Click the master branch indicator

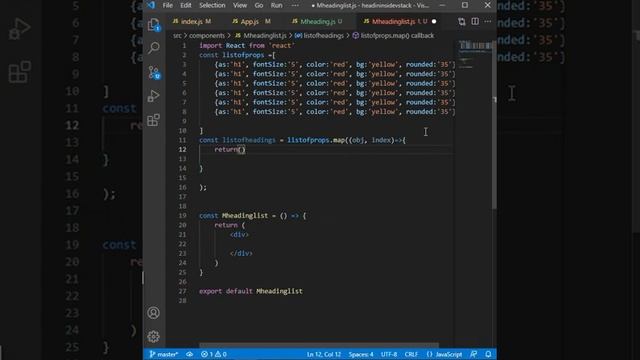[x=164, y=354]
